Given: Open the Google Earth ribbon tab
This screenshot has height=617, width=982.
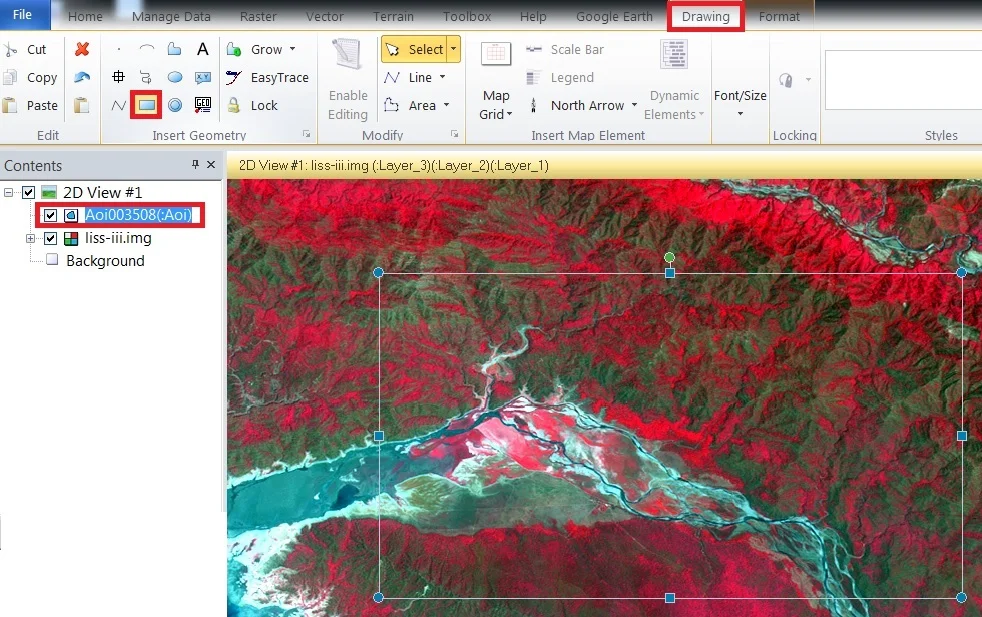Looking at the screenshot, I should point(613,16).
